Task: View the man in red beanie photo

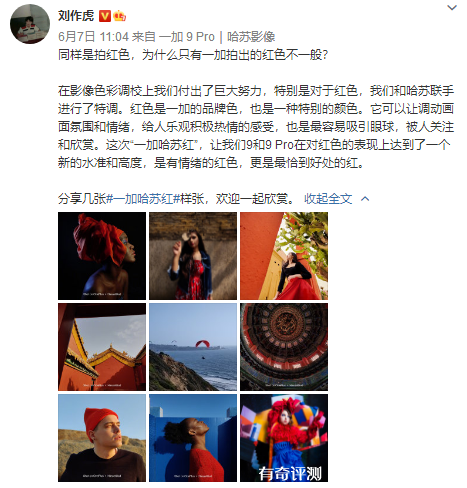Action: (x=102, y=438)
